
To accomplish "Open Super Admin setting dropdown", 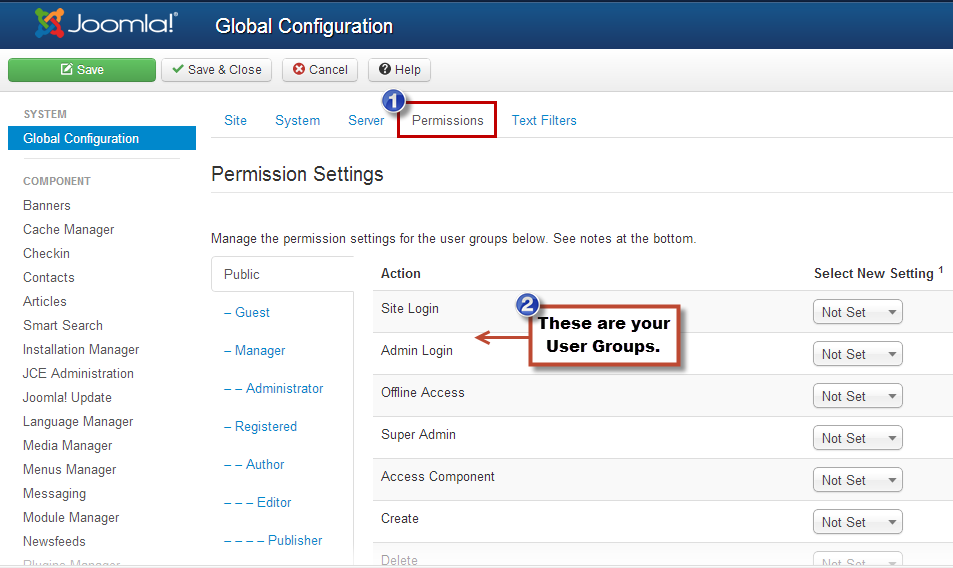I will (x=858, y=438).
